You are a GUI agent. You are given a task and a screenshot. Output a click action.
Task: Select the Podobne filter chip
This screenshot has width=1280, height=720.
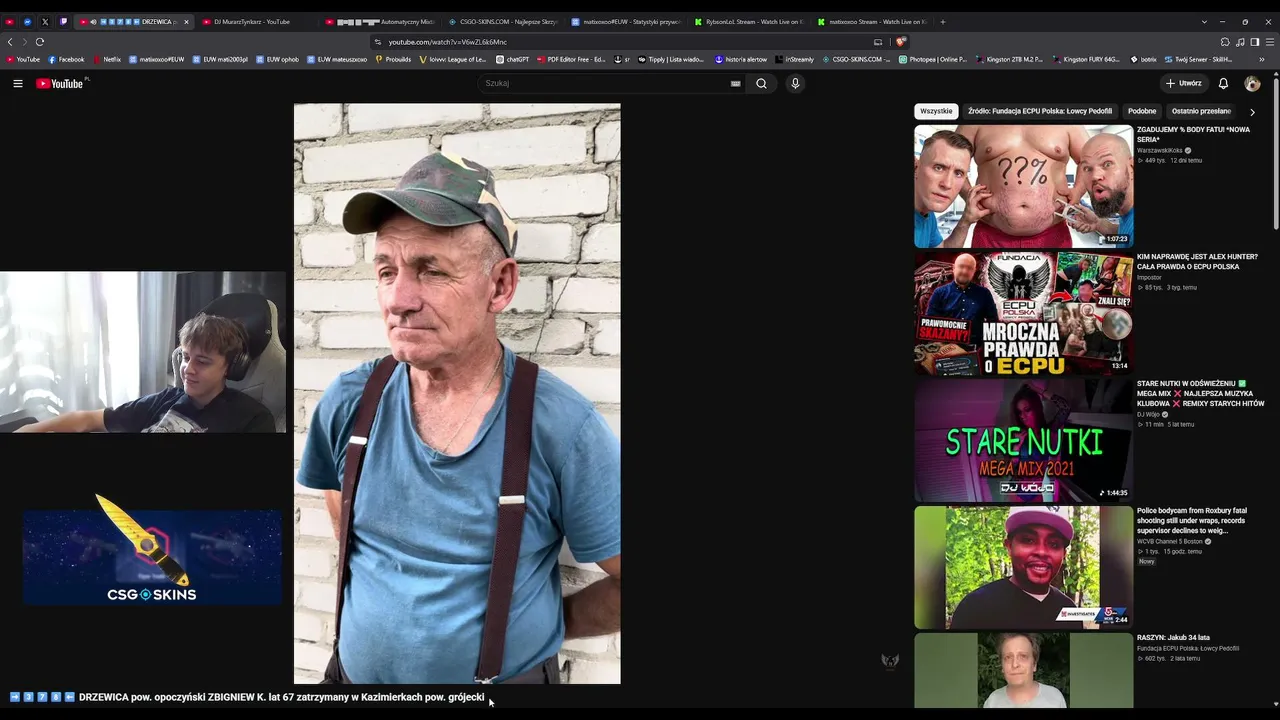pos(1142,111)
